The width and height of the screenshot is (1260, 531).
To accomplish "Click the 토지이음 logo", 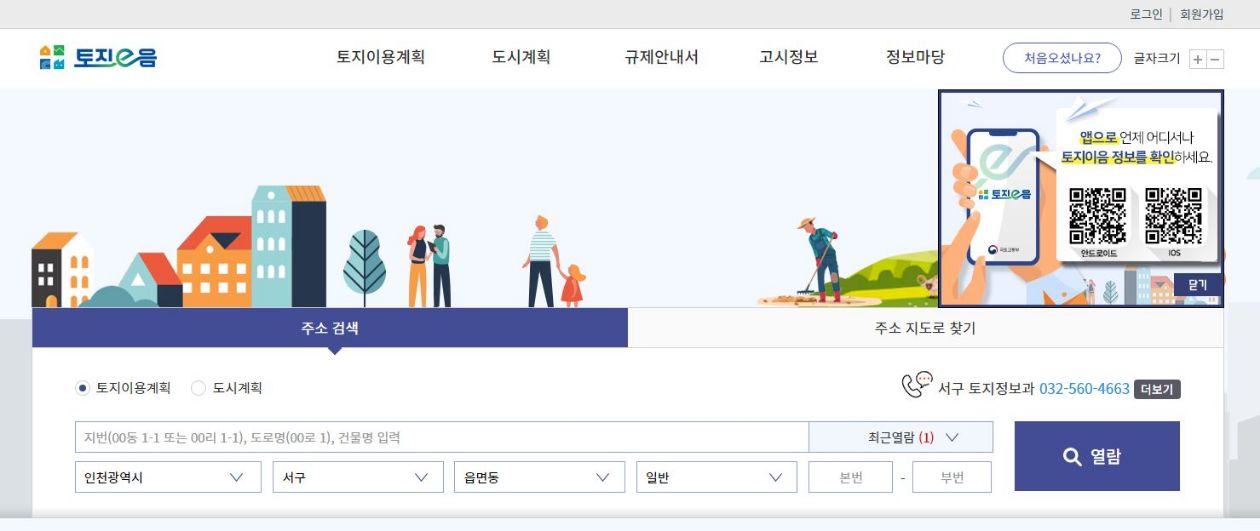I will 98,57.
